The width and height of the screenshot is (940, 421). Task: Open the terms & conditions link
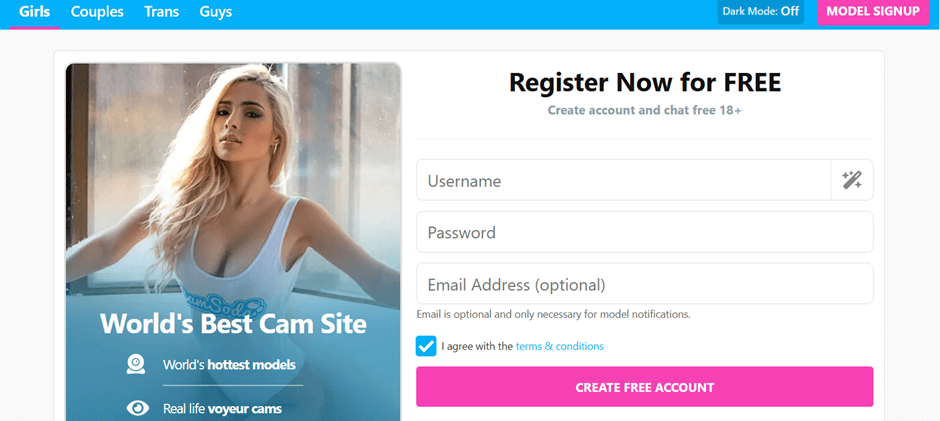point(559,346)
